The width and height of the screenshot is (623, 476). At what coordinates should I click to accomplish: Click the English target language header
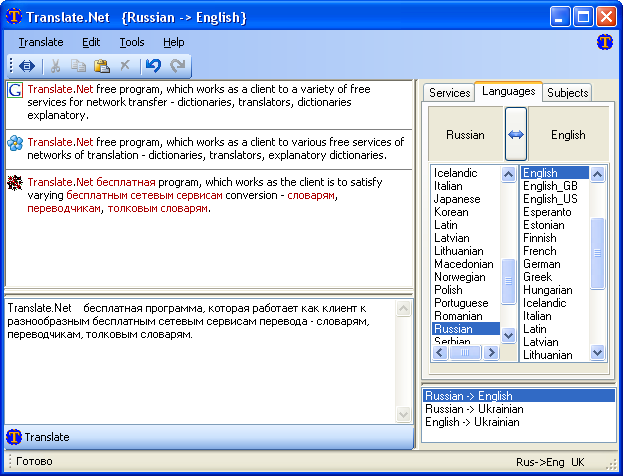tap(568, 135)
